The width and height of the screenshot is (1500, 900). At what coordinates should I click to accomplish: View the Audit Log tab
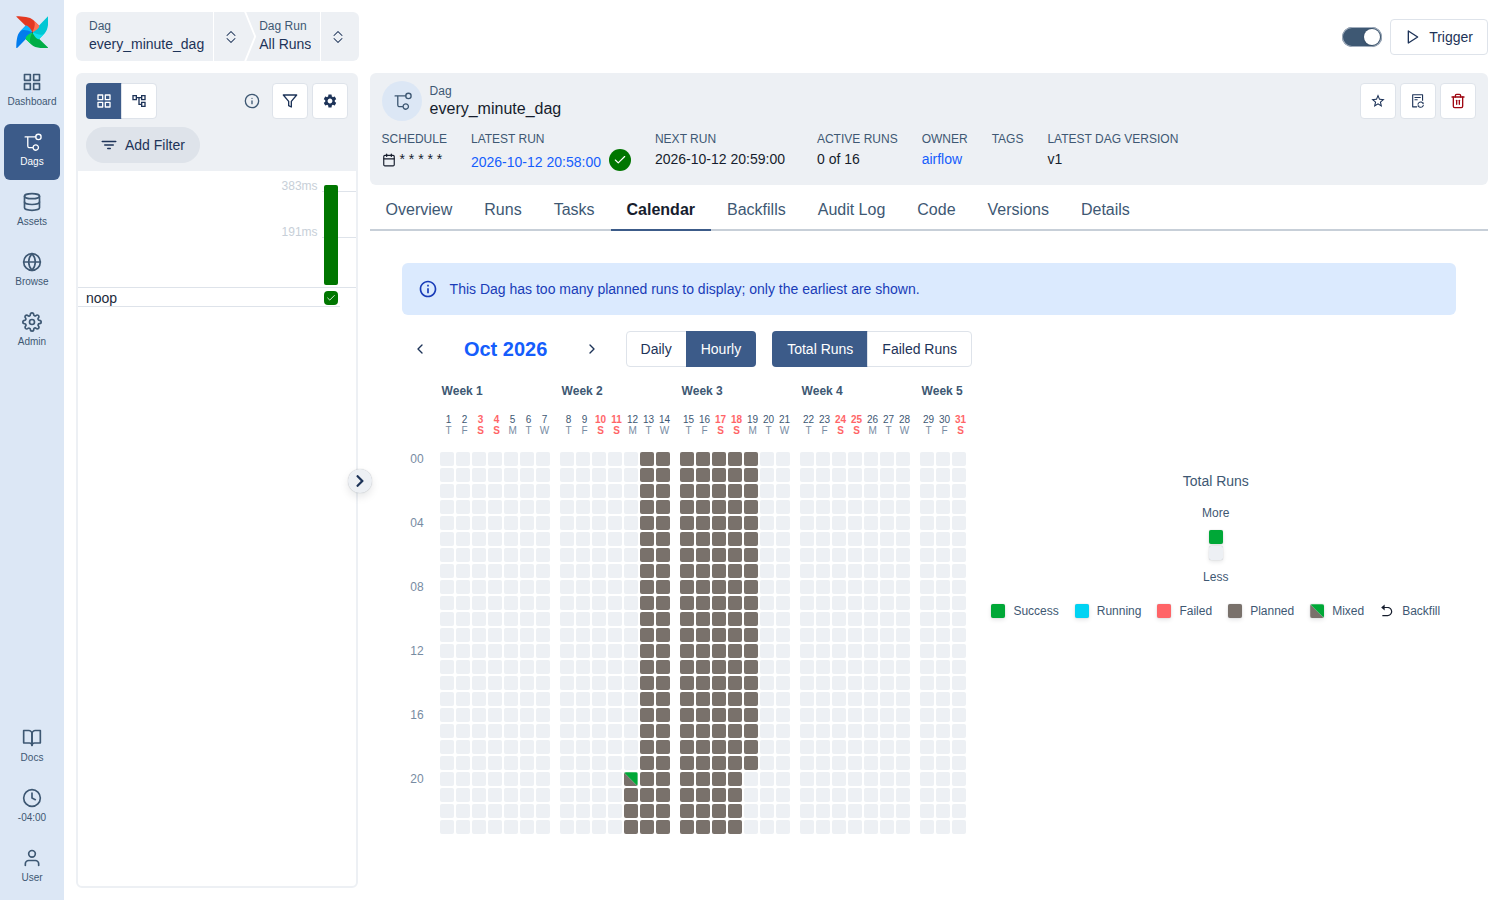(x=851, y=209)
